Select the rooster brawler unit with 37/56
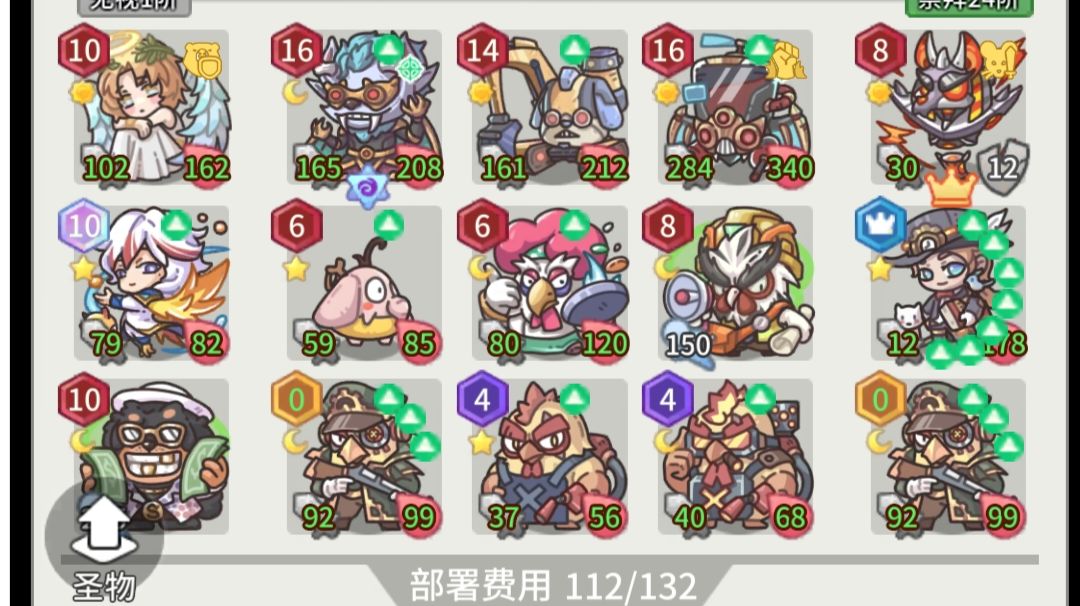This screenshot has width=1080, height=606. (x=550, y=456)
